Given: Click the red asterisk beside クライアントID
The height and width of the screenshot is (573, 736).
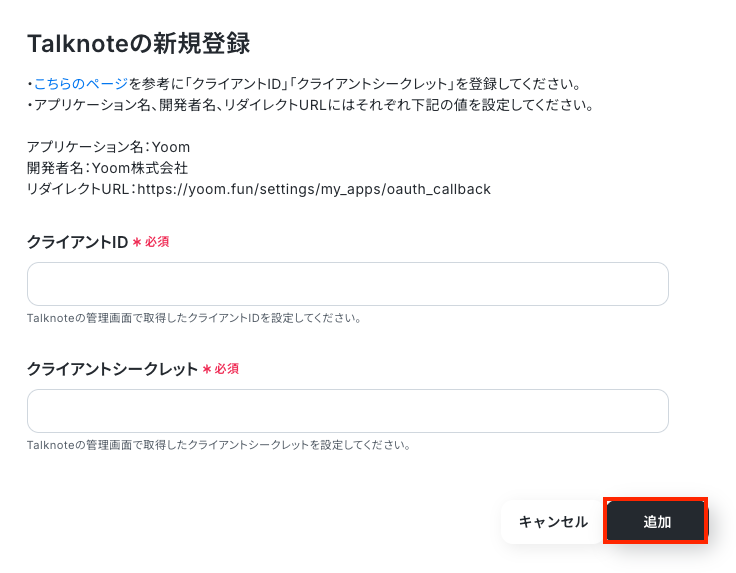Looking at the screenshot, I should click(137, 242).
